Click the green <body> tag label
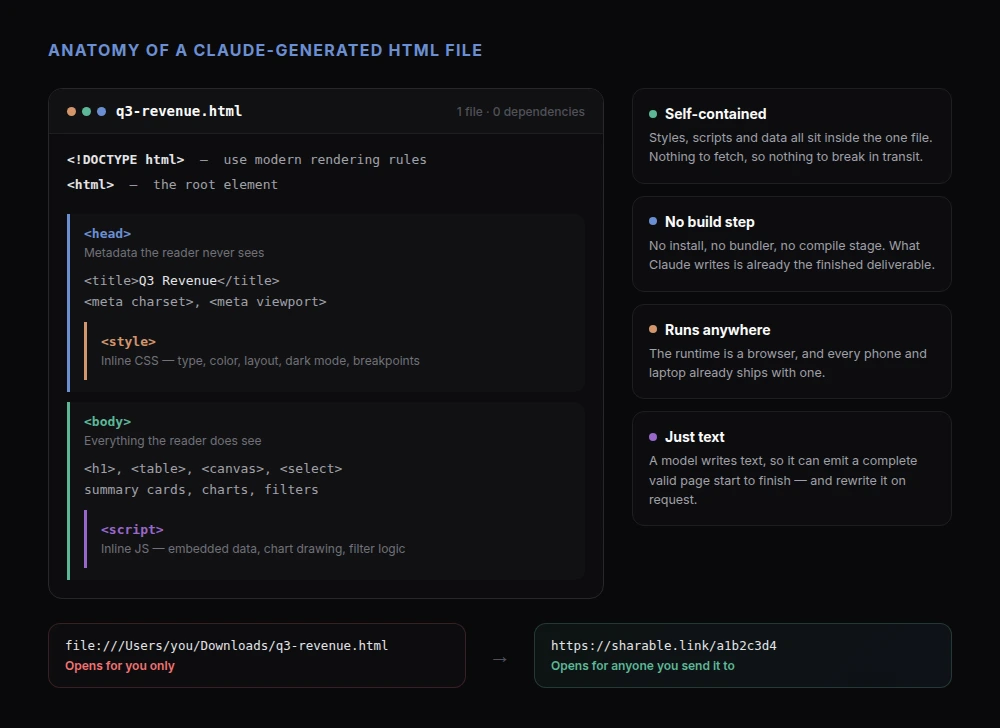The width and height of the screenshot is (1000, 728). click(107, 421)
